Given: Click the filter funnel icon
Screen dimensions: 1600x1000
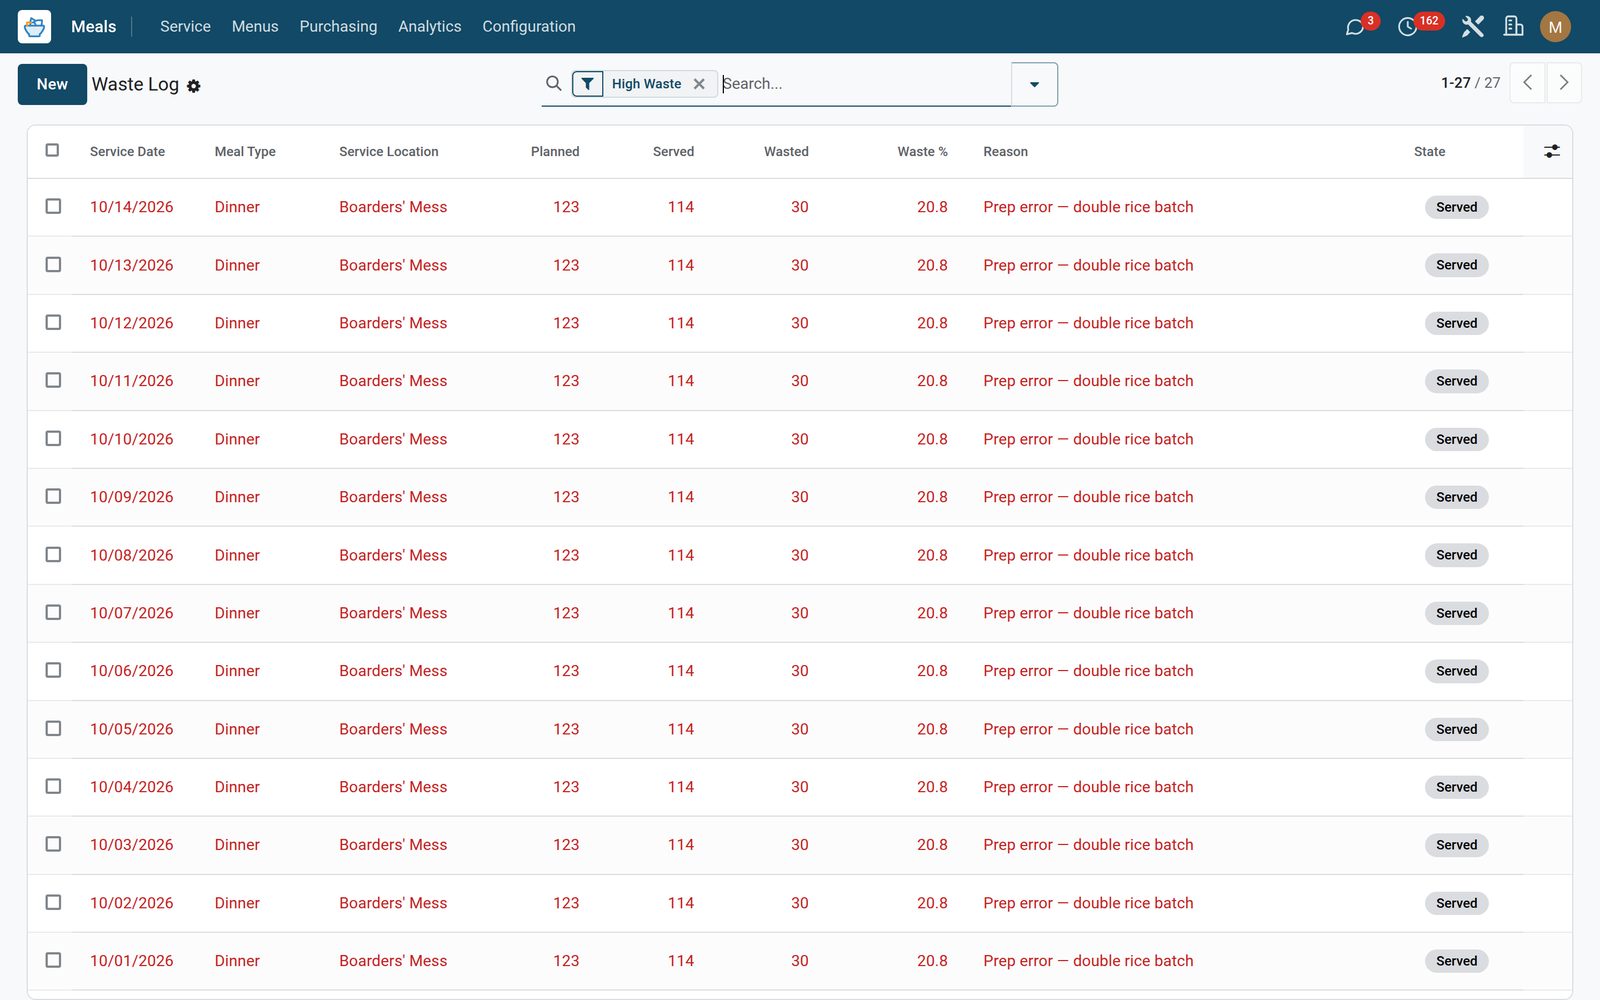Looking at the screenshot, I should 588,84.
